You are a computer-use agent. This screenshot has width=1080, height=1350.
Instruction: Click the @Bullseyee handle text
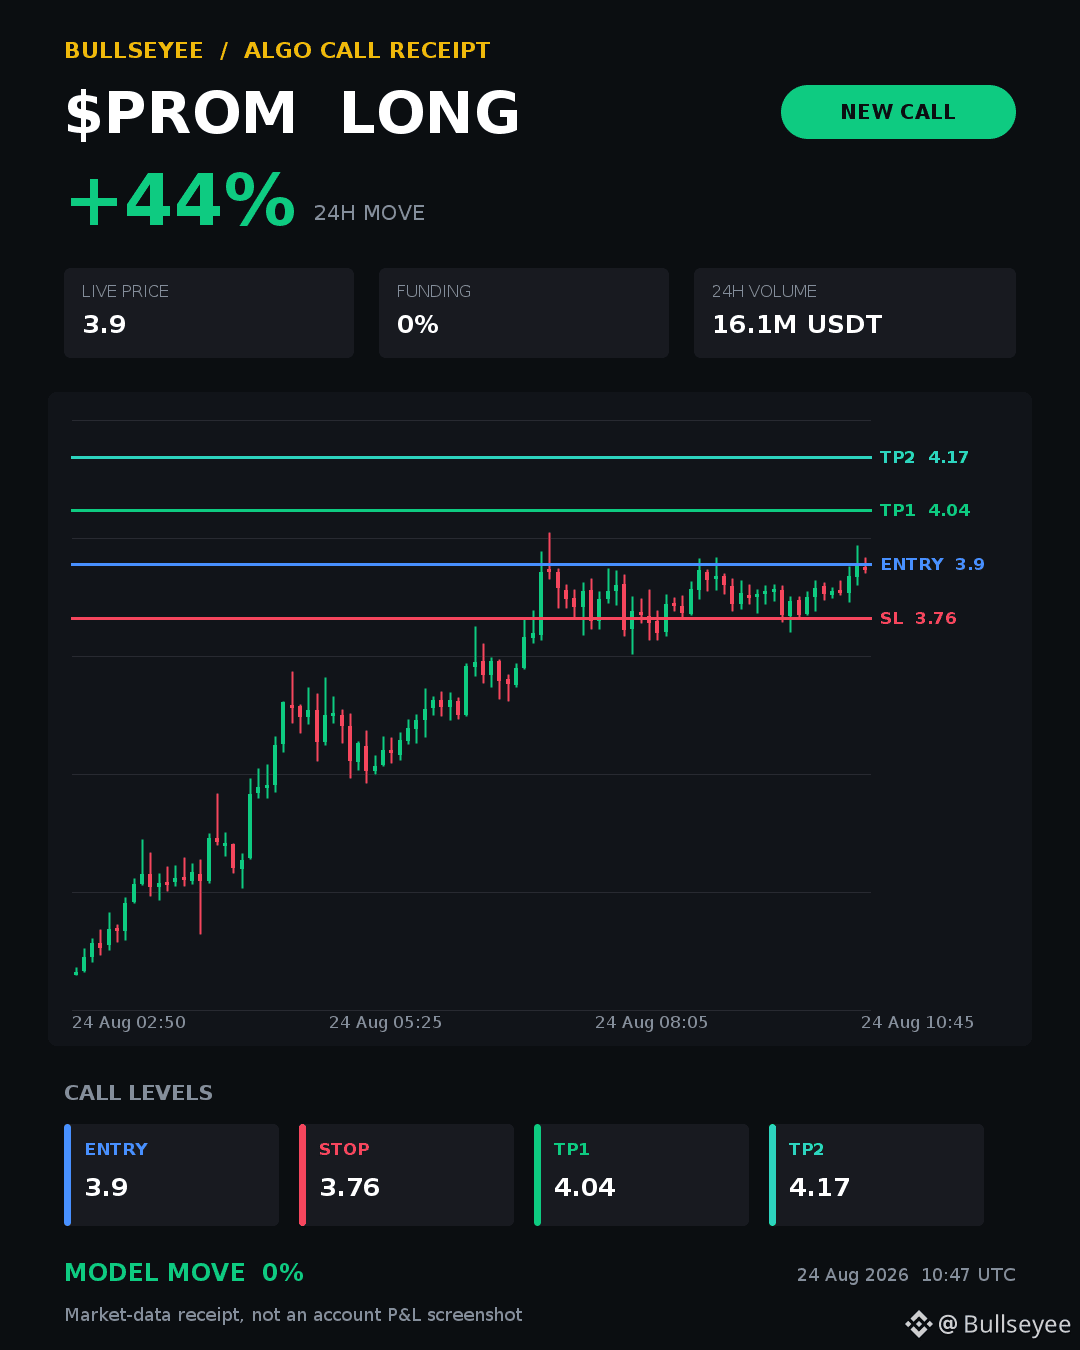(x=1005, y=1325)
